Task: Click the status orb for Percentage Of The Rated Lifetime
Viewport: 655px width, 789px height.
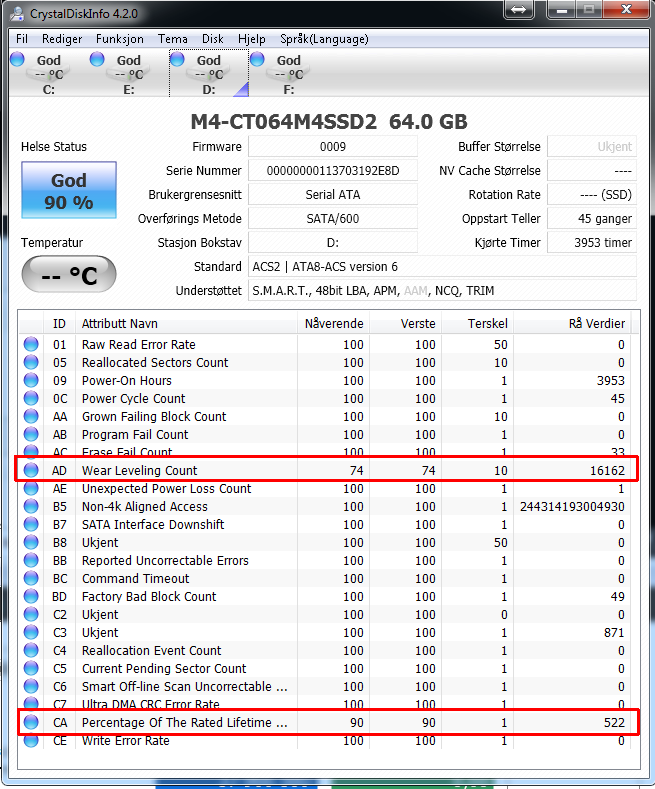Action: 31,722
